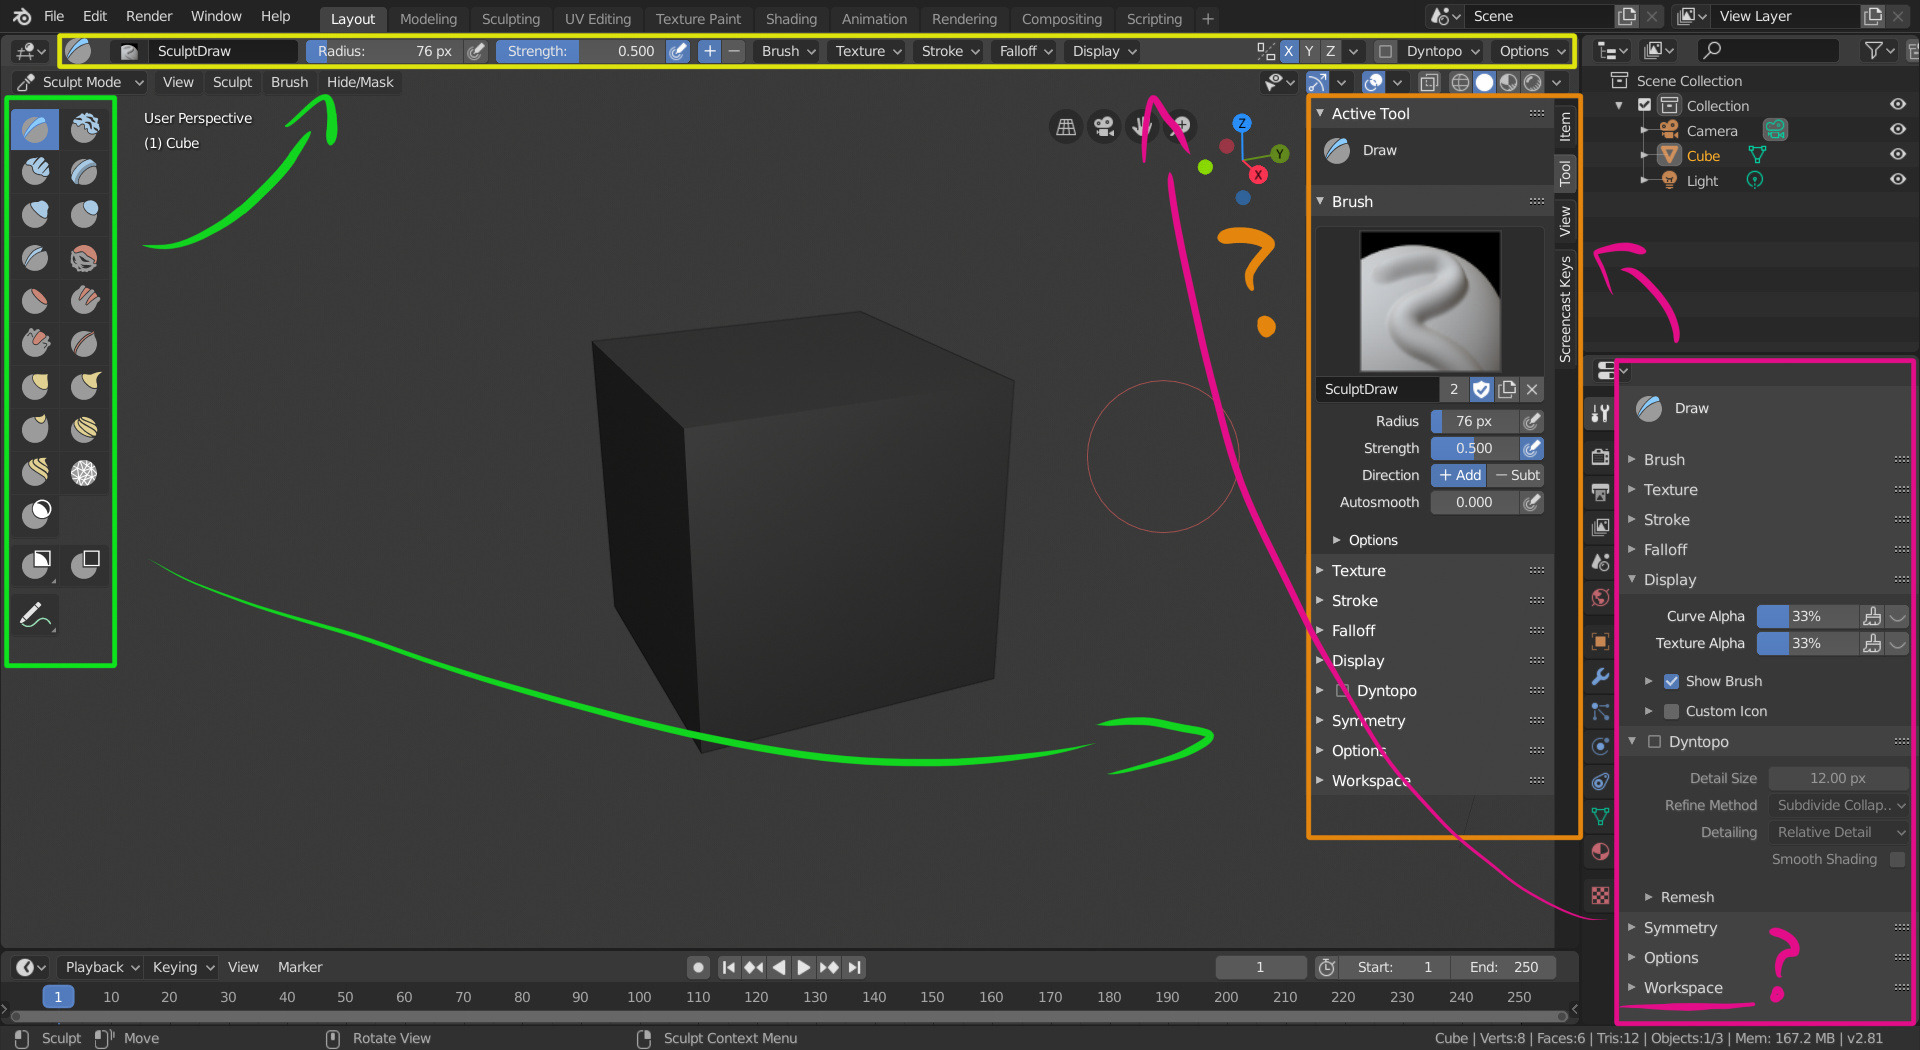Open Refine Method dropdown
Viewport: 1920px width, 1050px height.
pyautogui.click(x=1839, y=805)
